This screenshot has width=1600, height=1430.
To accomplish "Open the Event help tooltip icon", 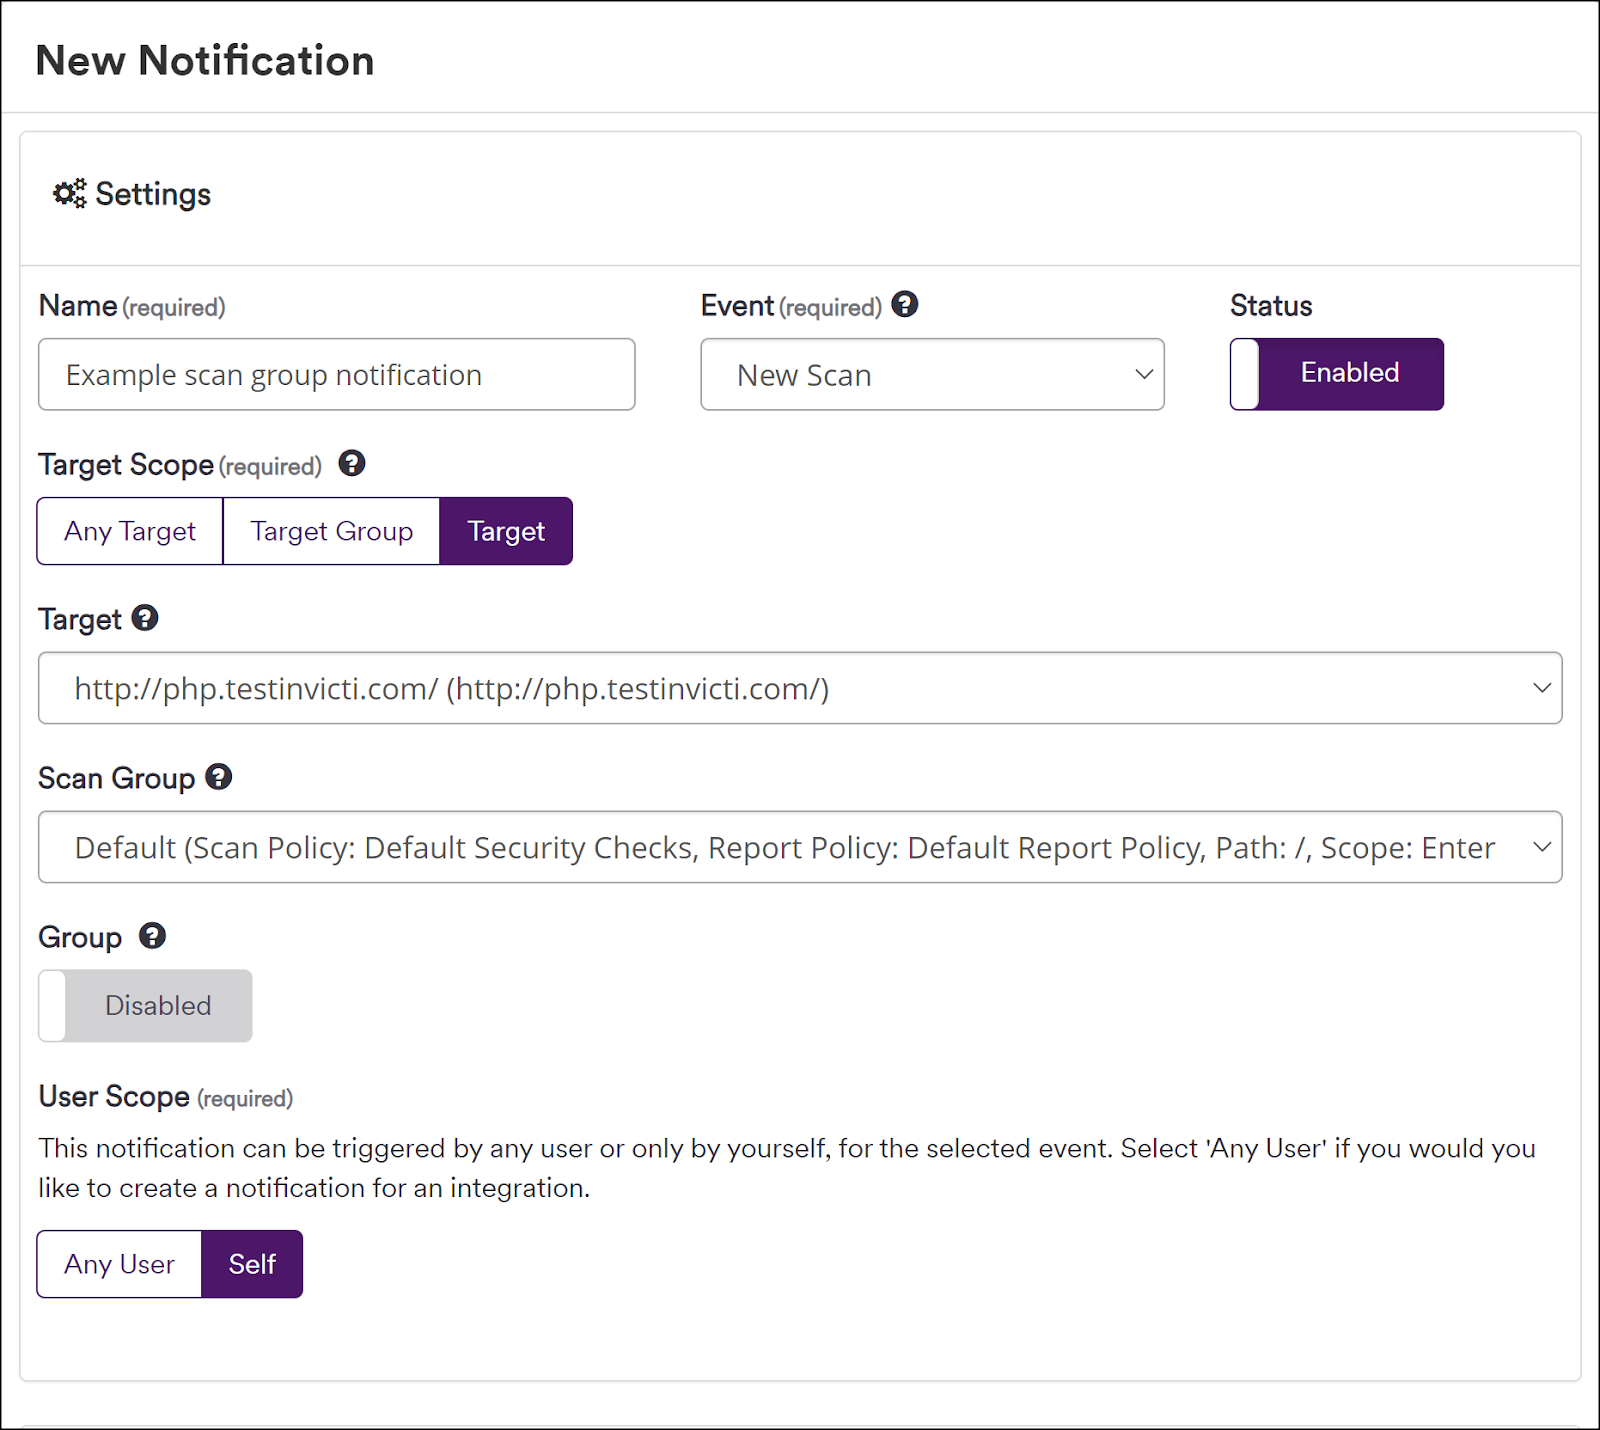I will [905, 305].
